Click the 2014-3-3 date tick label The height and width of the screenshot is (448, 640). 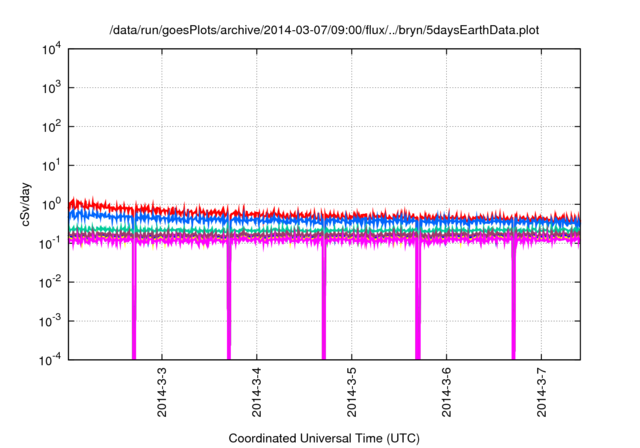(x=162, y=392)
